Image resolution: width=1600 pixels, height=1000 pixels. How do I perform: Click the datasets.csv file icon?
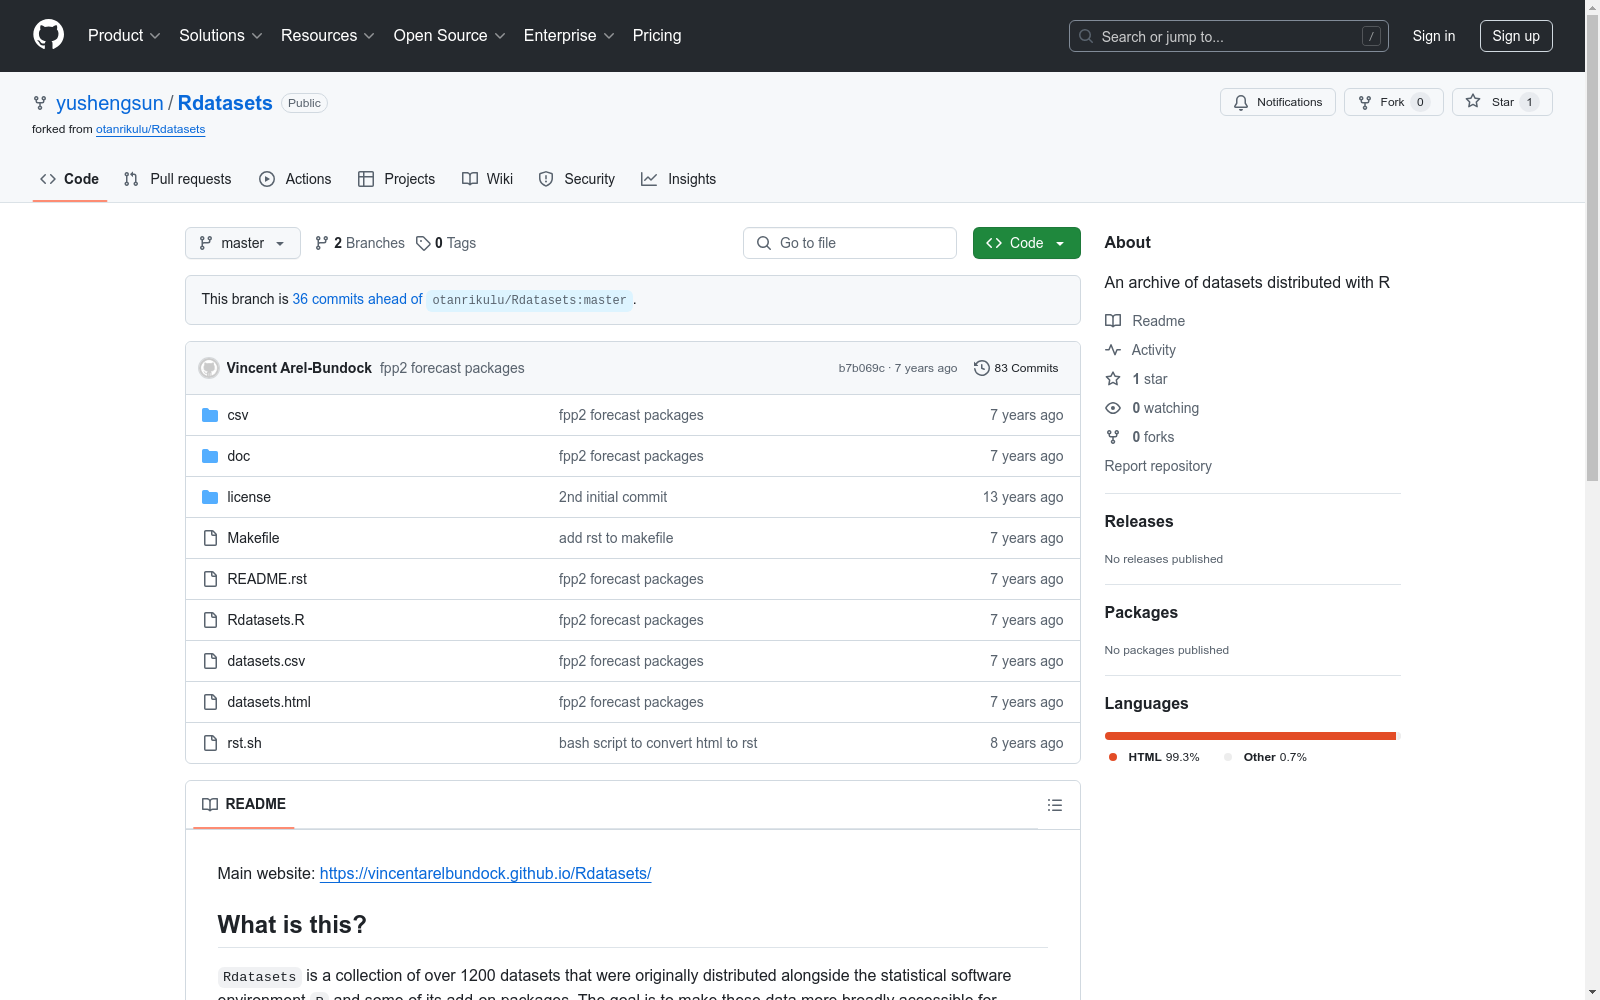[x=210, y=661]
